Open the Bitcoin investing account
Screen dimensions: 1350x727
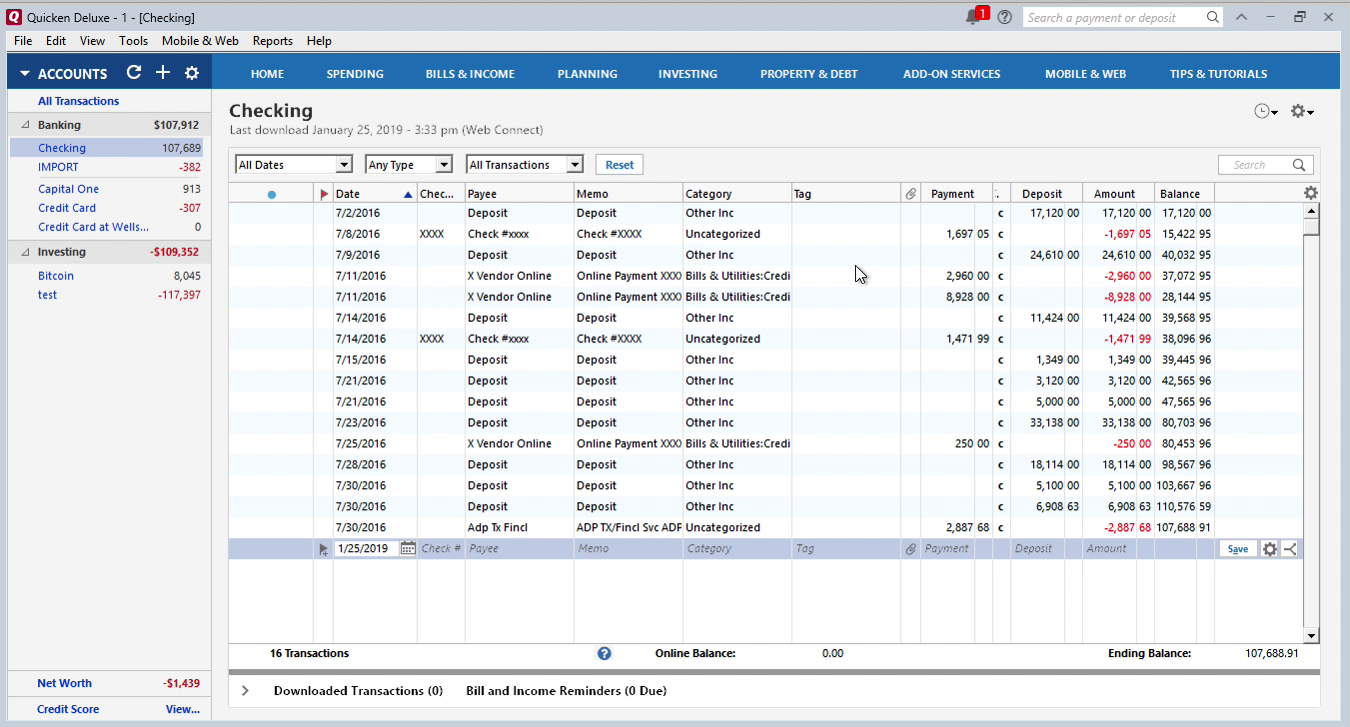pos(56,276)
